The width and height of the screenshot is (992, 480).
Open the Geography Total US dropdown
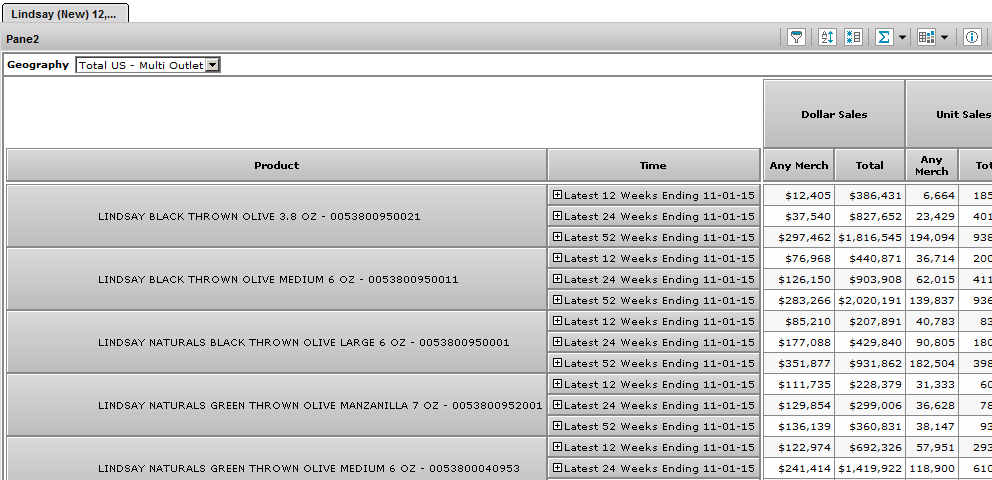(x=212, y=65)
